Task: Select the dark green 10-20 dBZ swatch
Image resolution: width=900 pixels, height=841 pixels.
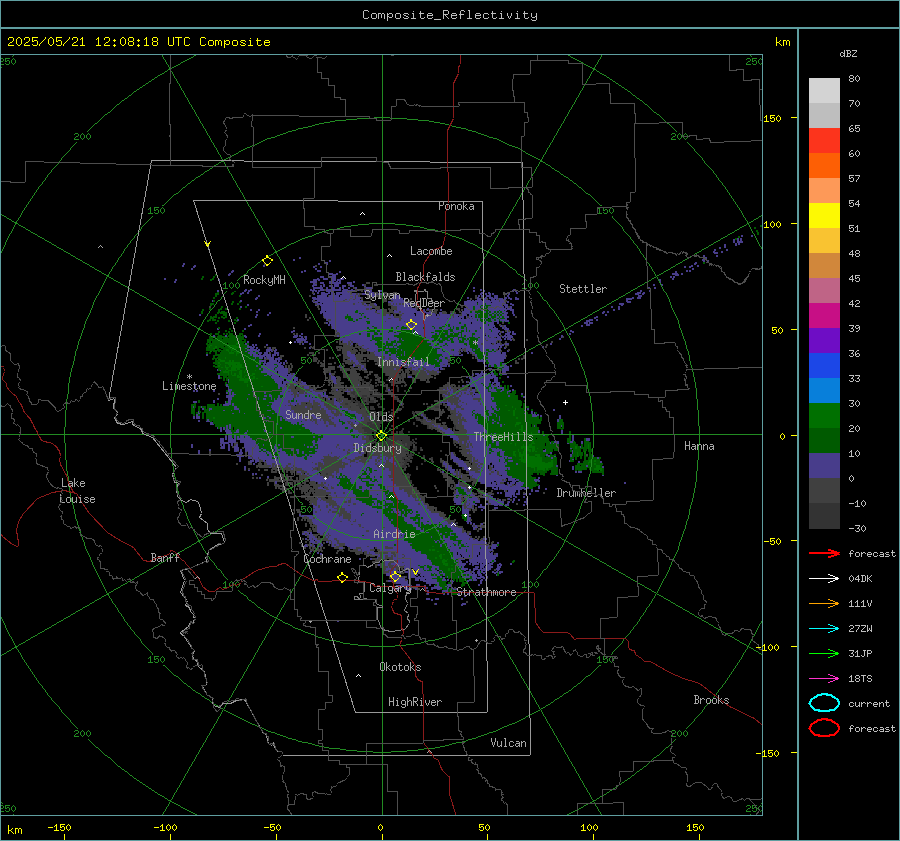Action: (824, 441)
